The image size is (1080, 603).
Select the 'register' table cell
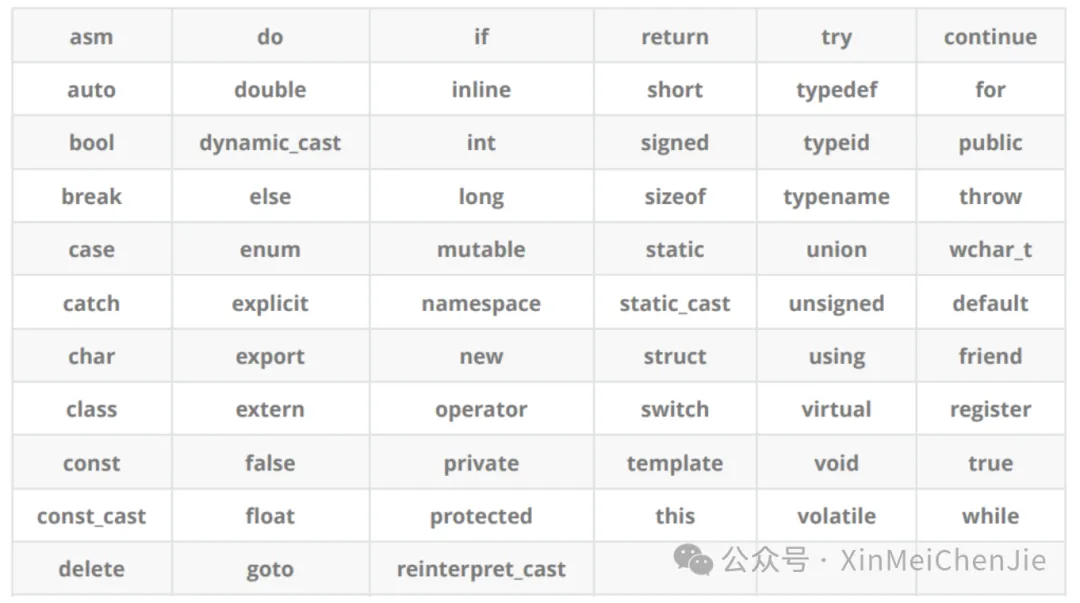tap(990, 410)
